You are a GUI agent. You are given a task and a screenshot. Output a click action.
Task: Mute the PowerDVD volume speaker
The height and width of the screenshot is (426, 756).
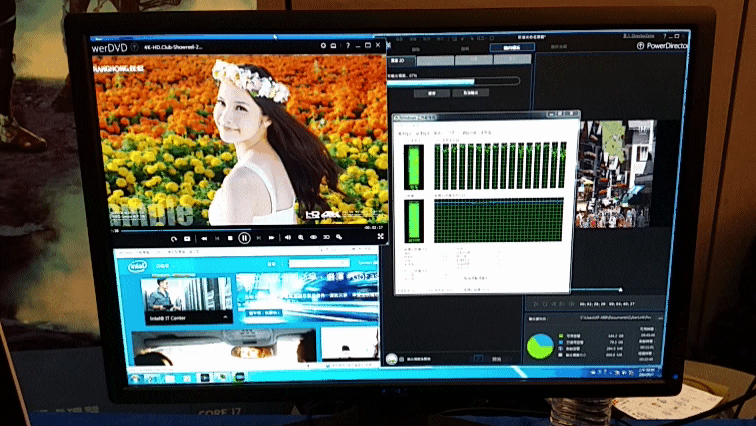pyautogui.click(x=287, y=237)
